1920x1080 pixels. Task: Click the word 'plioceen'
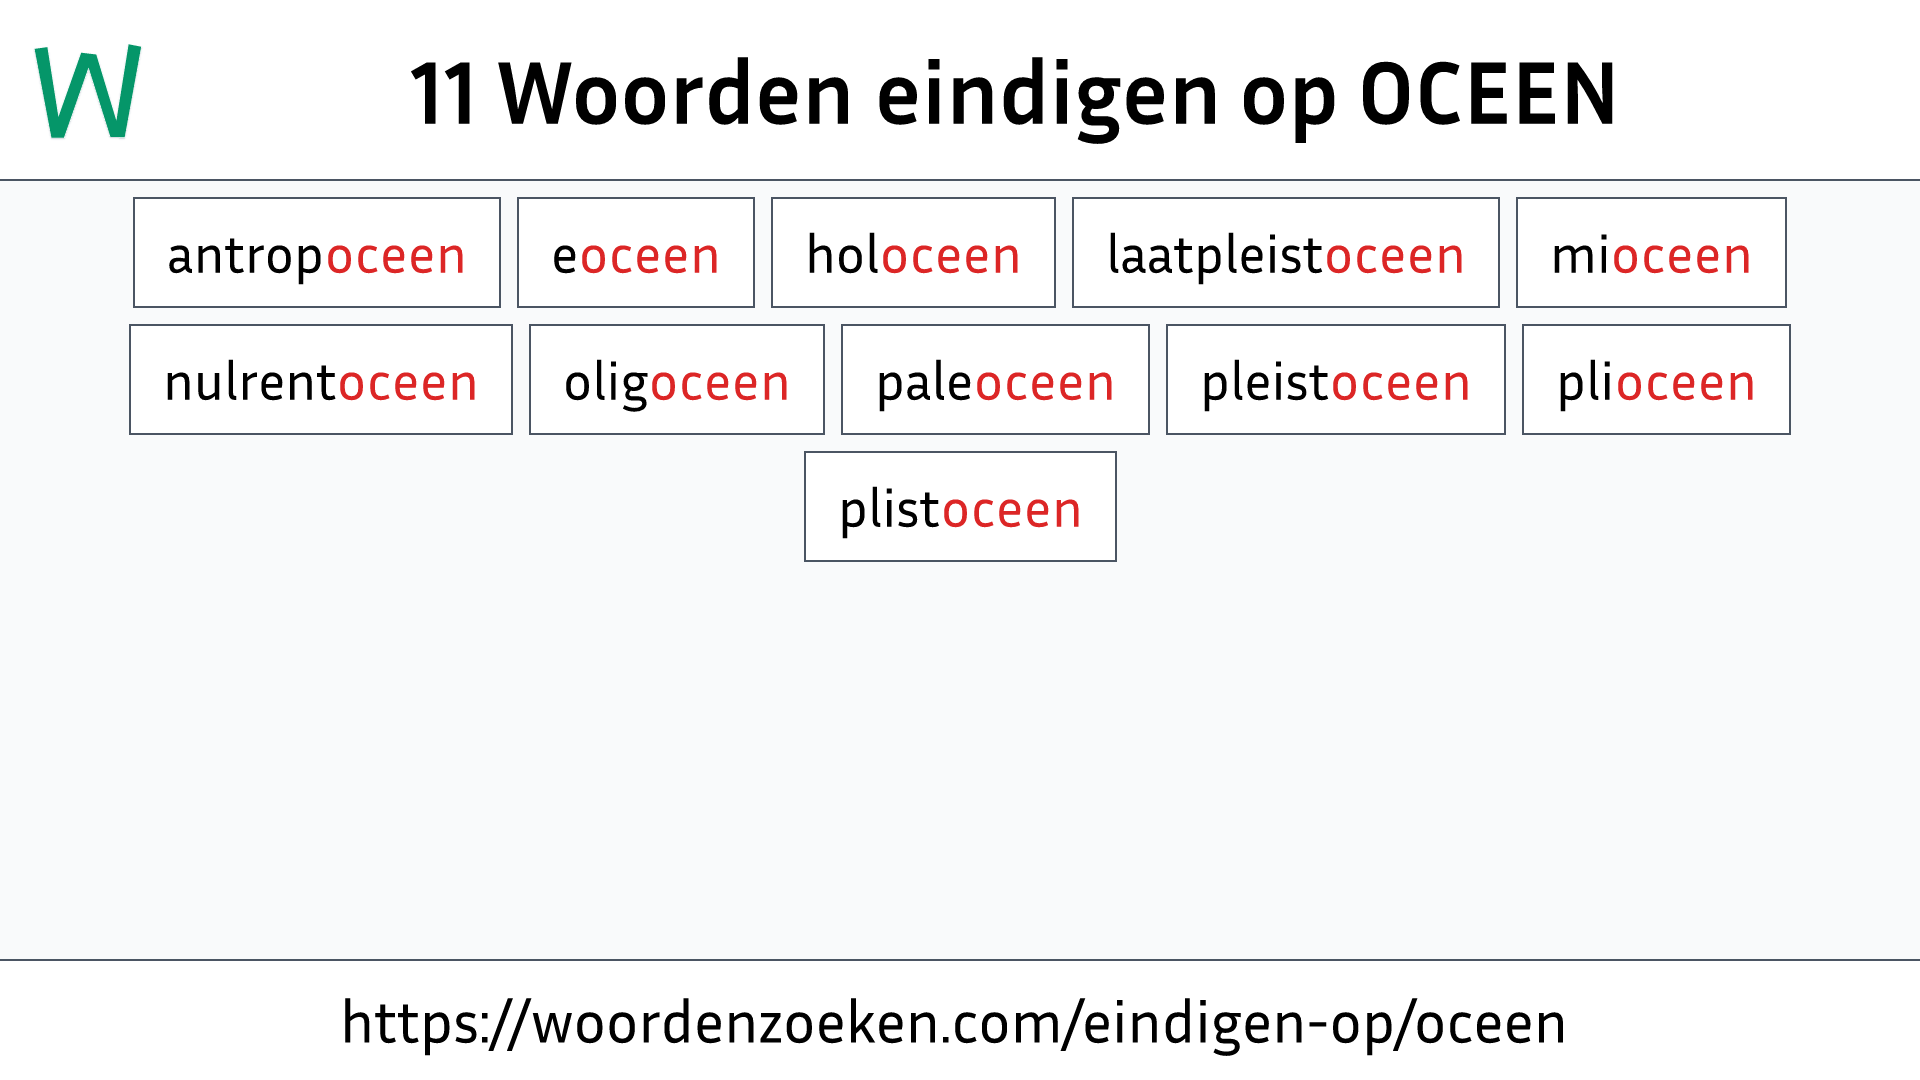click(1655, 380)
